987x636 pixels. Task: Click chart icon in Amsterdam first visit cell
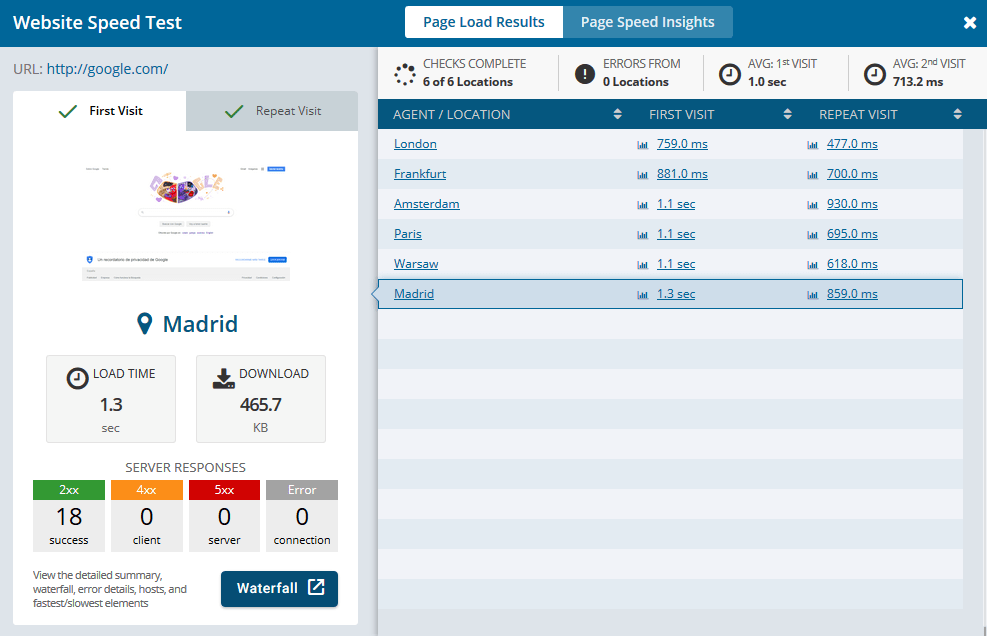tap(642, 205)
